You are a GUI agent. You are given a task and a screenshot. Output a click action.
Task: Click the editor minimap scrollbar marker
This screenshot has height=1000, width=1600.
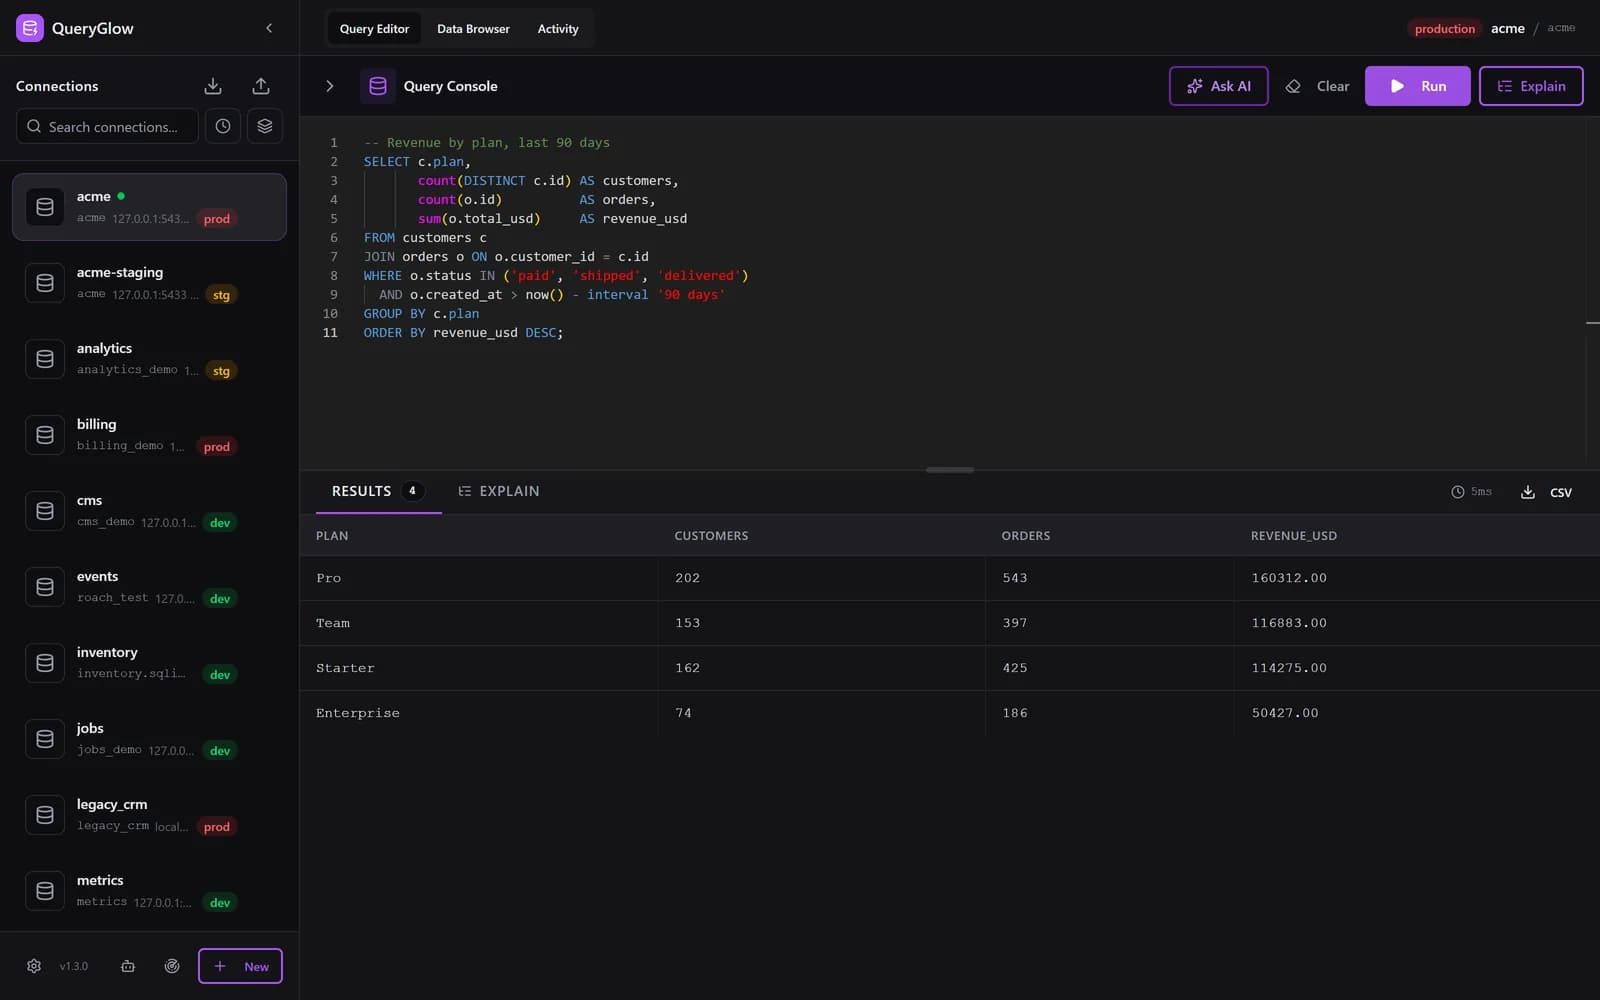(1593, 323)
